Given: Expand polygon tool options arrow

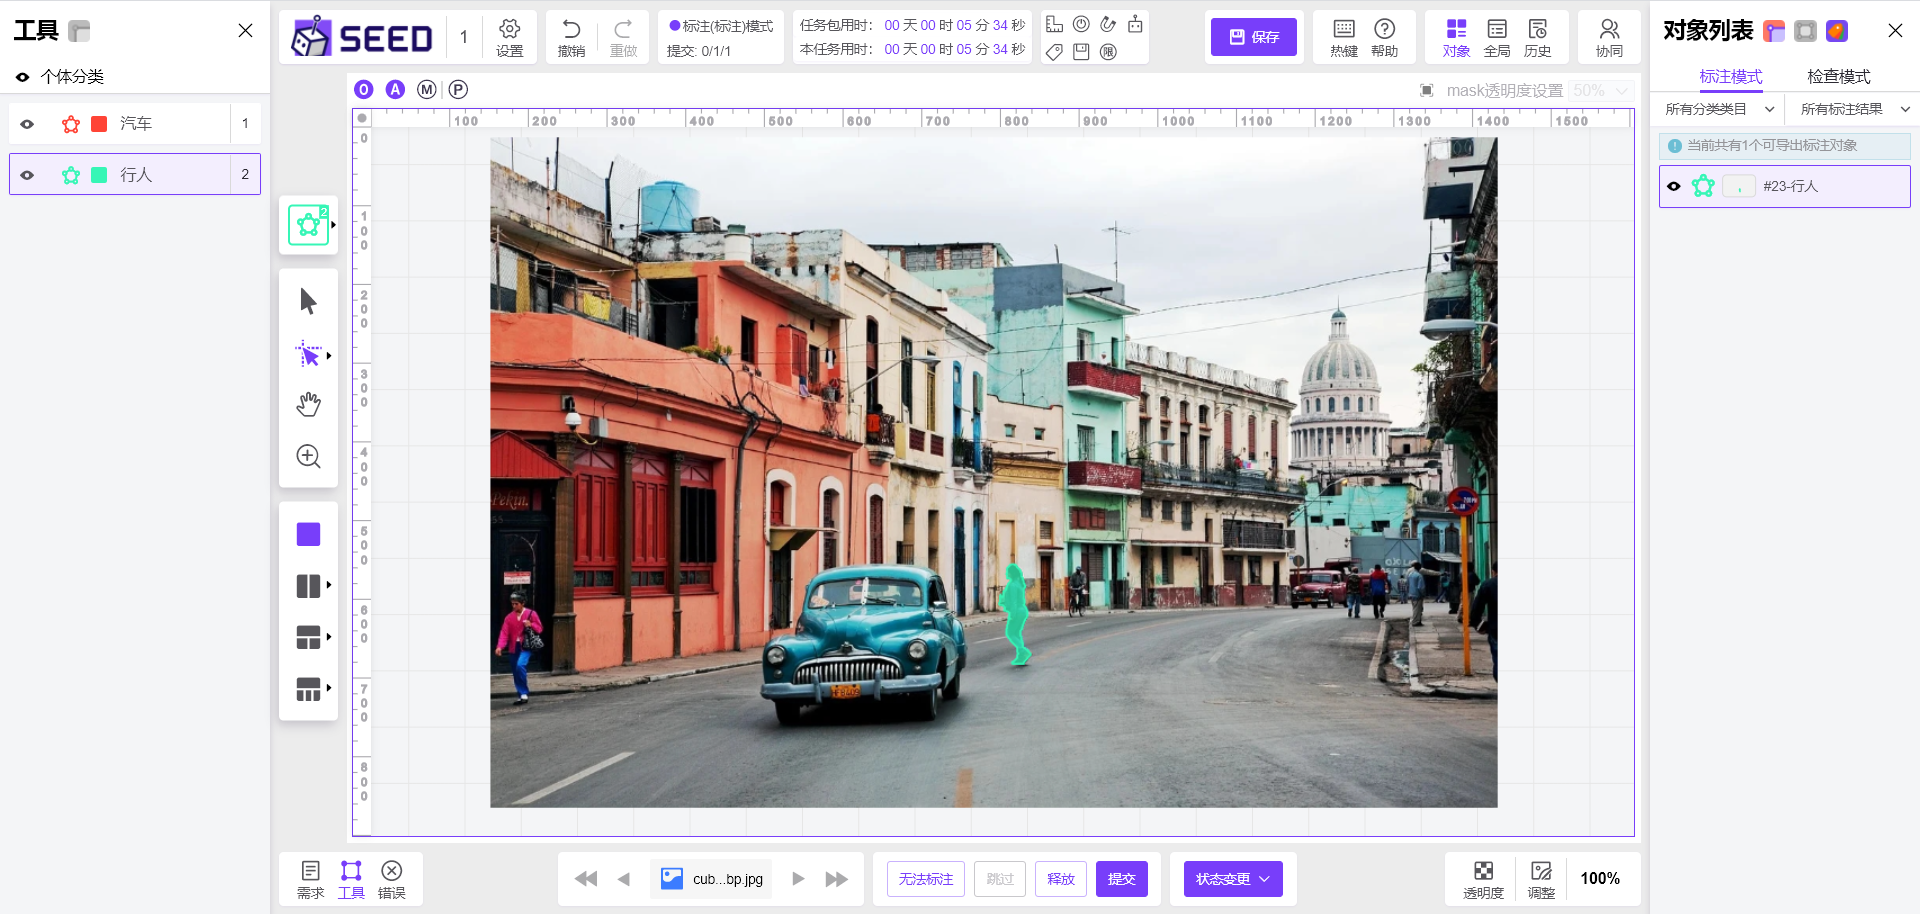Looking at the screenshot, I should tap(333, 225).
